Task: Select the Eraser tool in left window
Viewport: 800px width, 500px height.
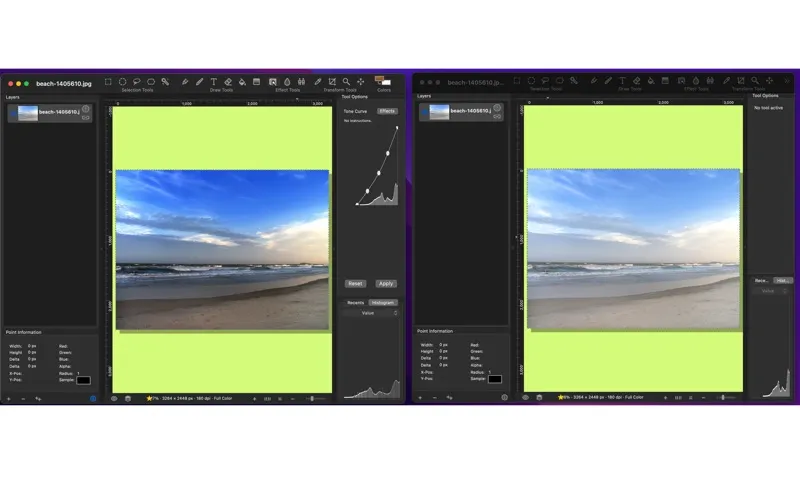Action: coord(228,82)
